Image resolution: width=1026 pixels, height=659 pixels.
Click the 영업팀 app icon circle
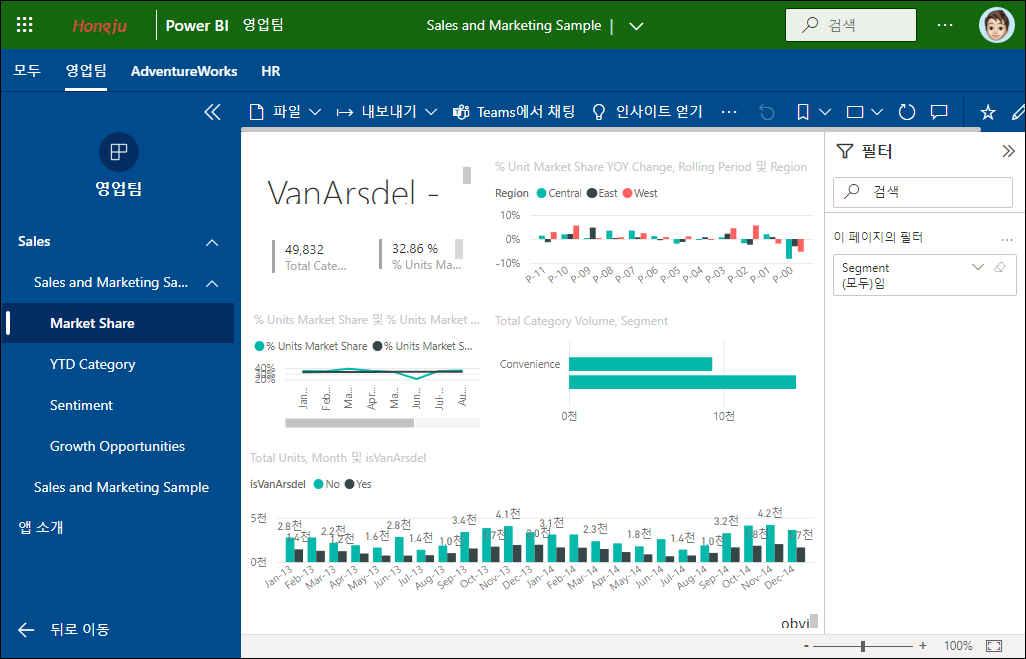(118, 152)
